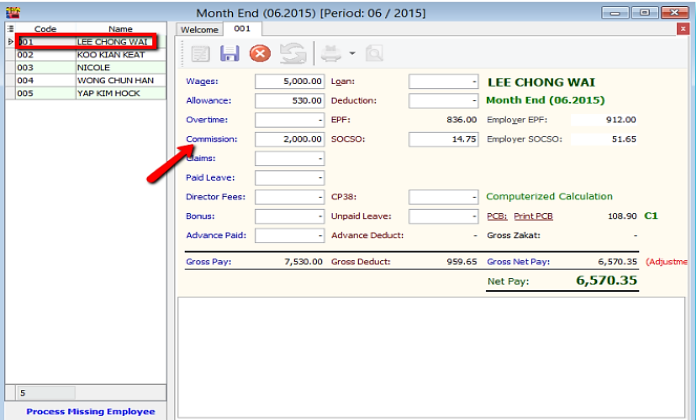The height and width of the screenshot is (420, 697).
Task: Click the Commission input field
Action: (x=290, y=139)
